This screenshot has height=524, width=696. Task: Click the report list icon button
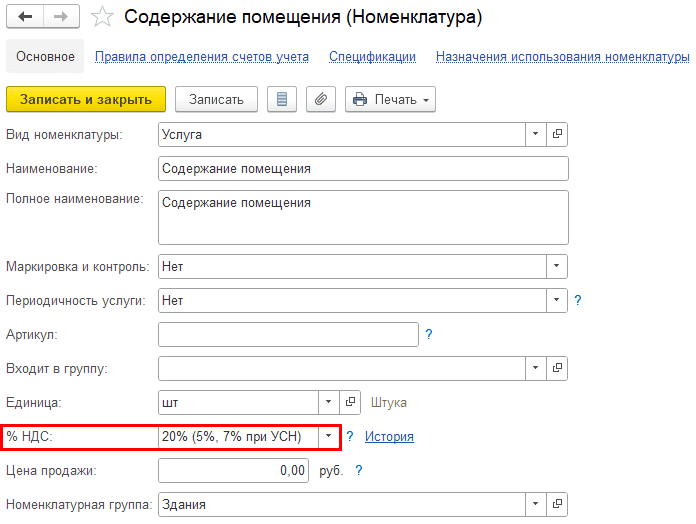[x=282, y=99]
